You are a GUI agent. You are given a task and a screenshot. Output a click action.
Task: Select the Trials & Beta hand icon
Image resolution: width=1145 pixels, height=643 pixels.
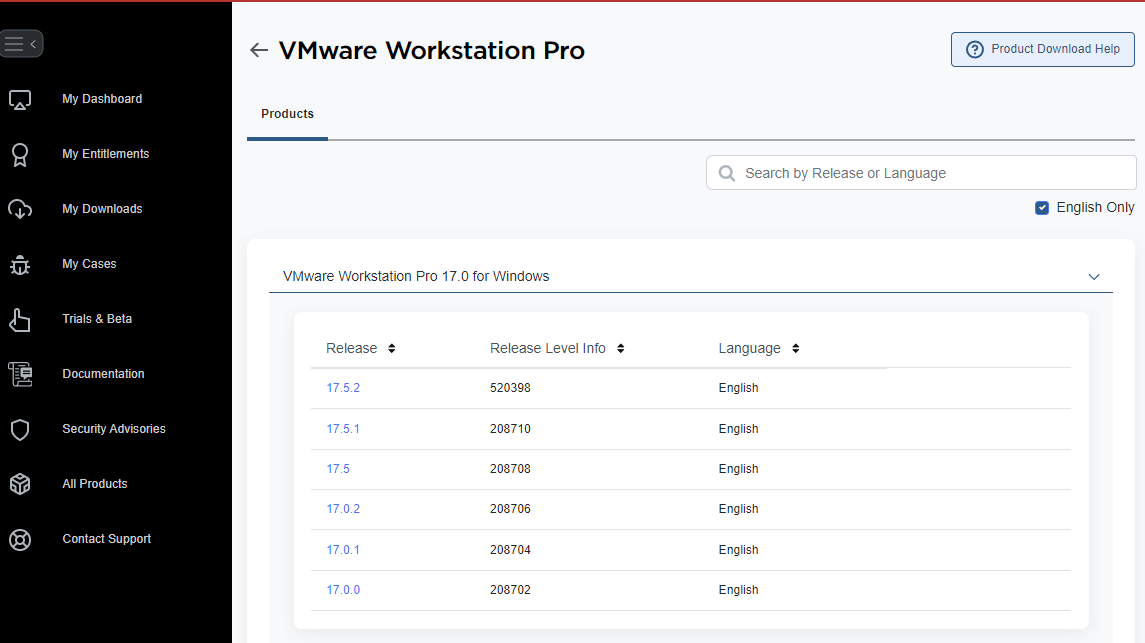[x=20, y=319]
